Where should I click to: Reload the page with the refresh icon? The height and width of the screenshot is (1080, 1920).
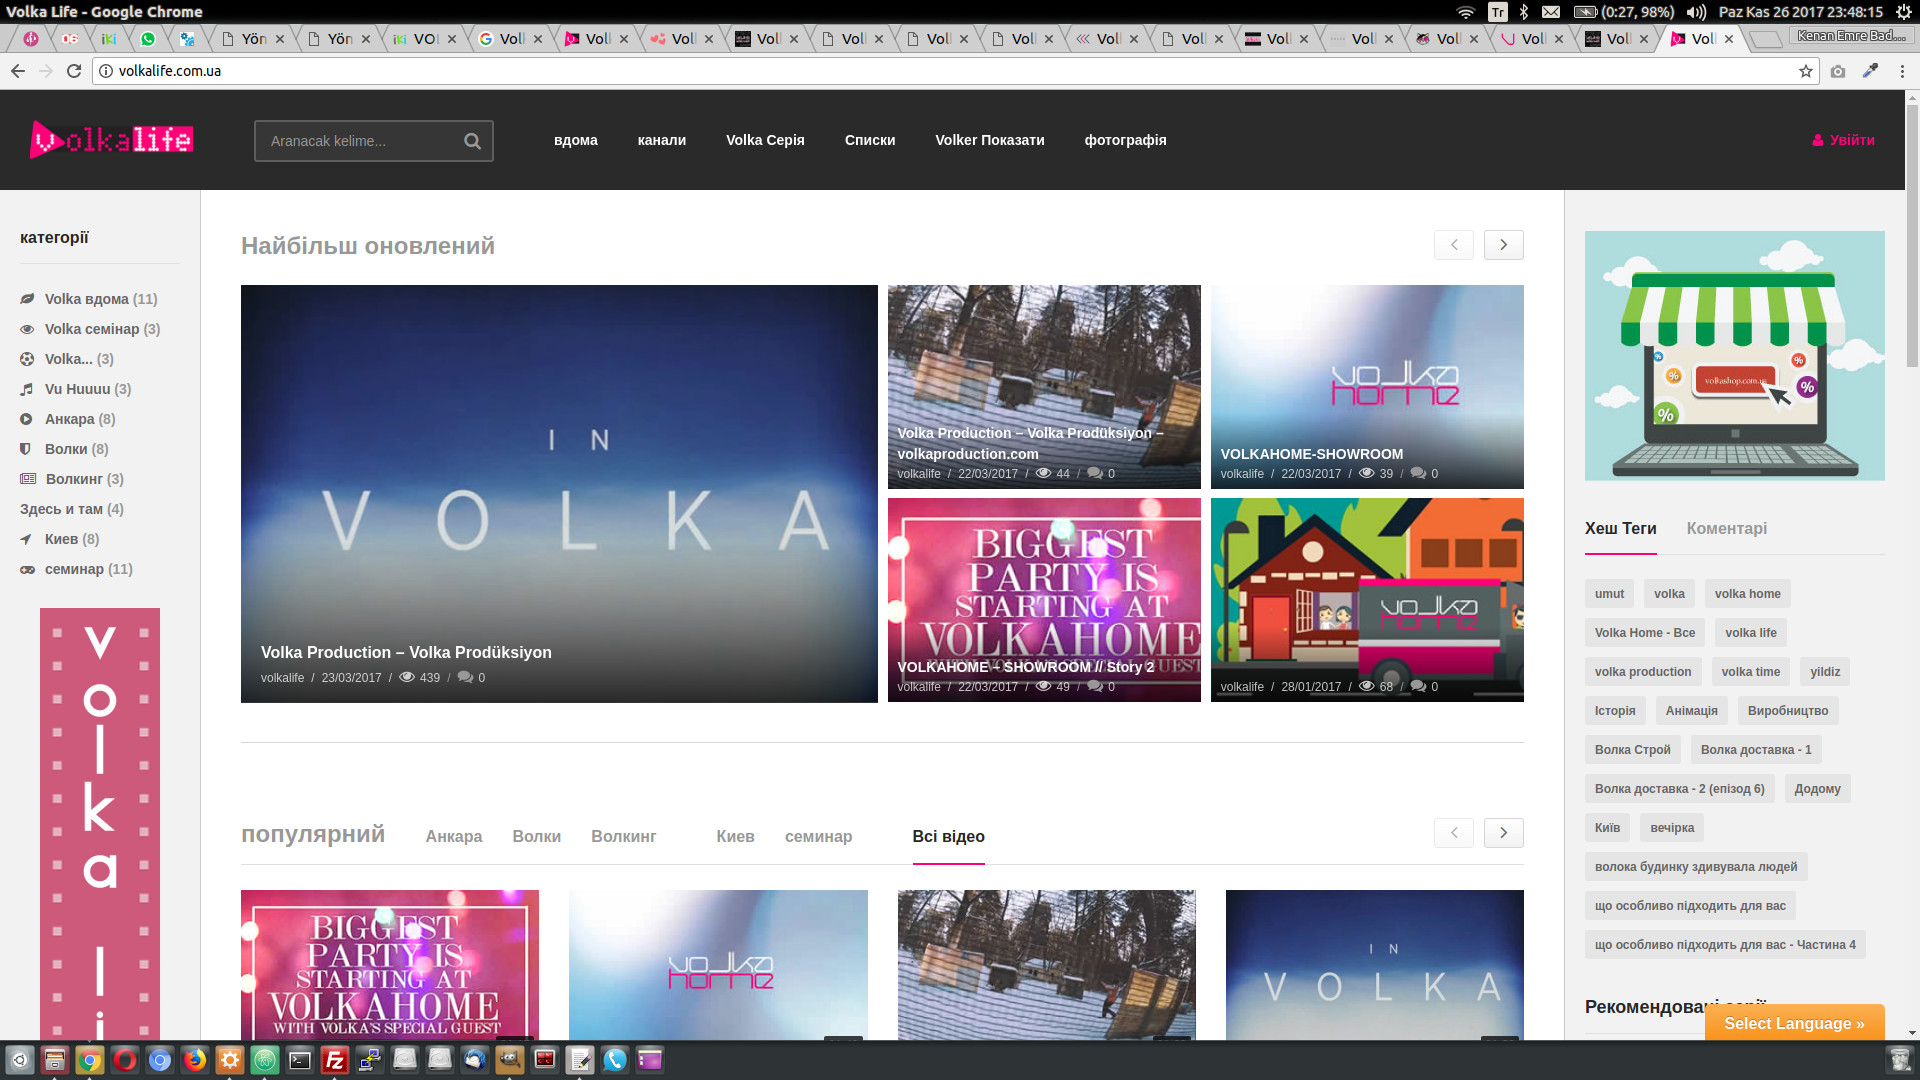click(74, 71)
